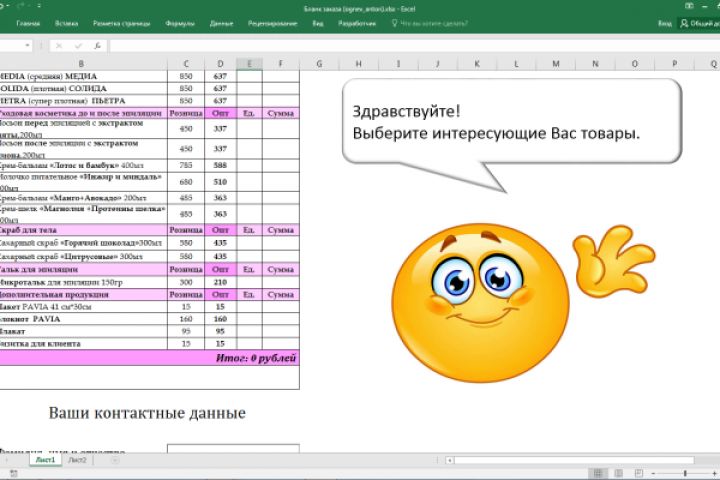
Task: Switch to Normal view icon
Action: pos(598,473)
